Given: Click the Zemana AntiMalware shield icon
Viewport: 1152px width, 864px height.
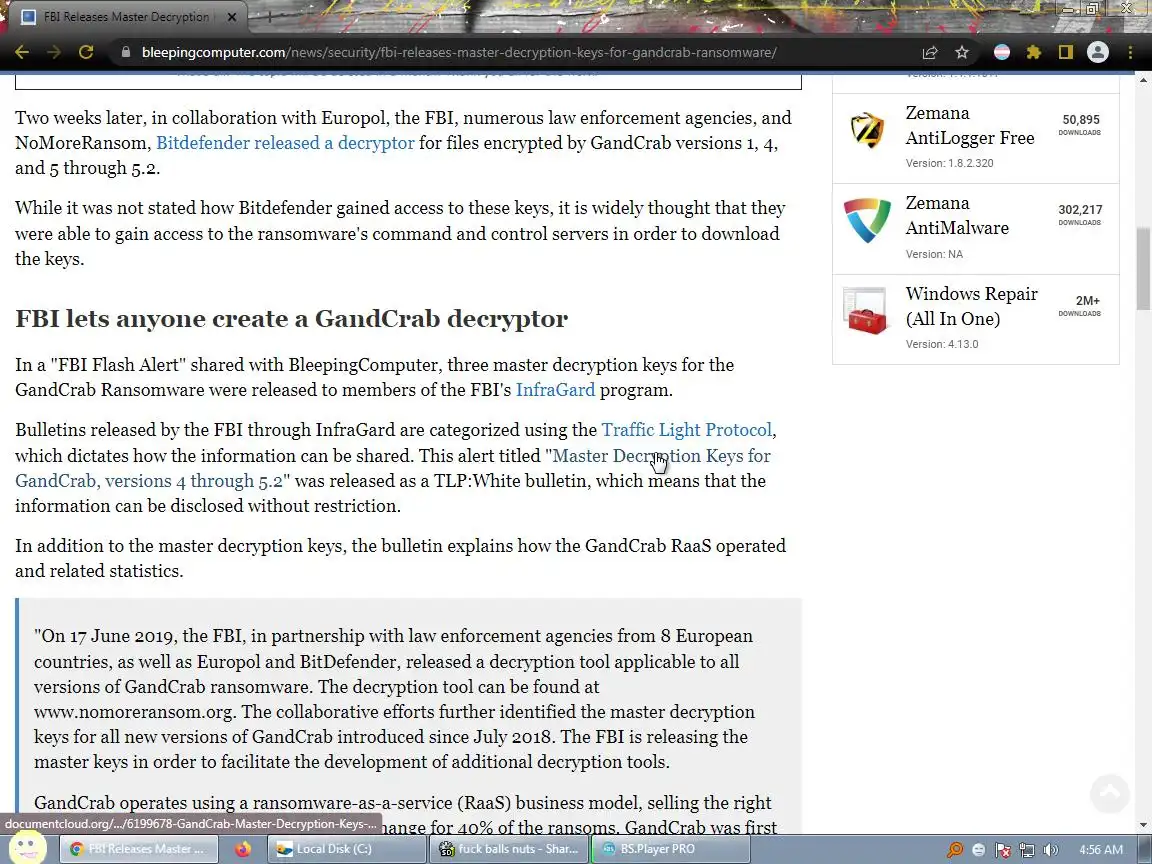Looking at the screenshot, I should 867,220.
